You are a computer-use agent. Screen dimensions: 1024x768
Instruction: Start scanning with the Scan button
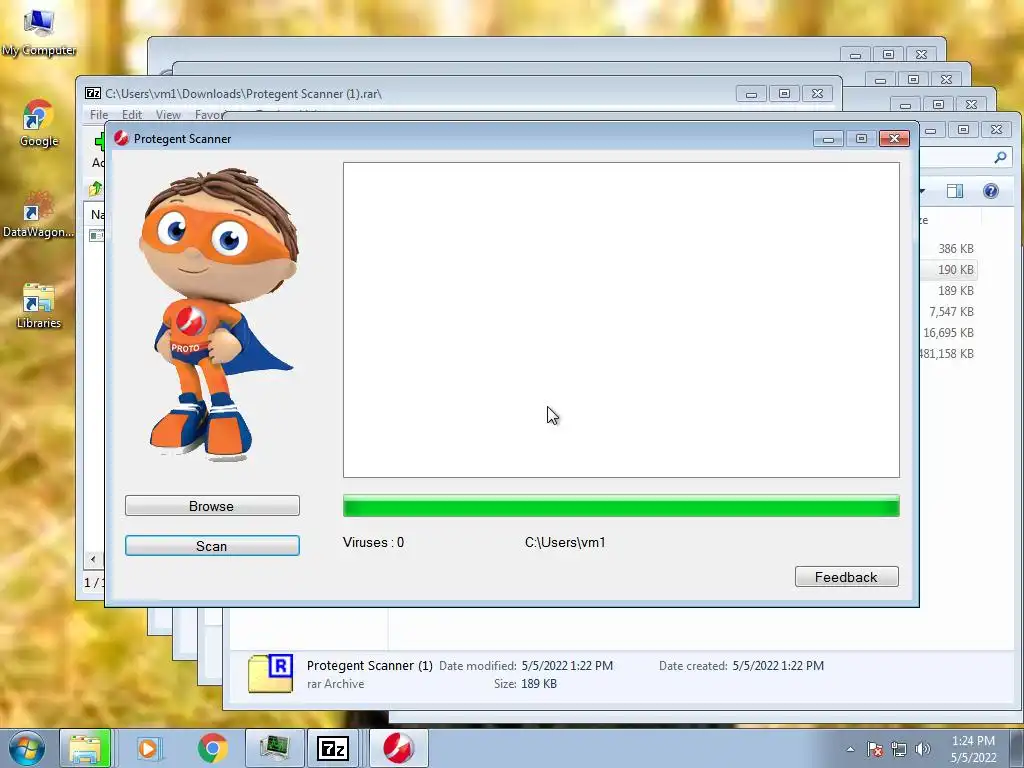point(212,546)
